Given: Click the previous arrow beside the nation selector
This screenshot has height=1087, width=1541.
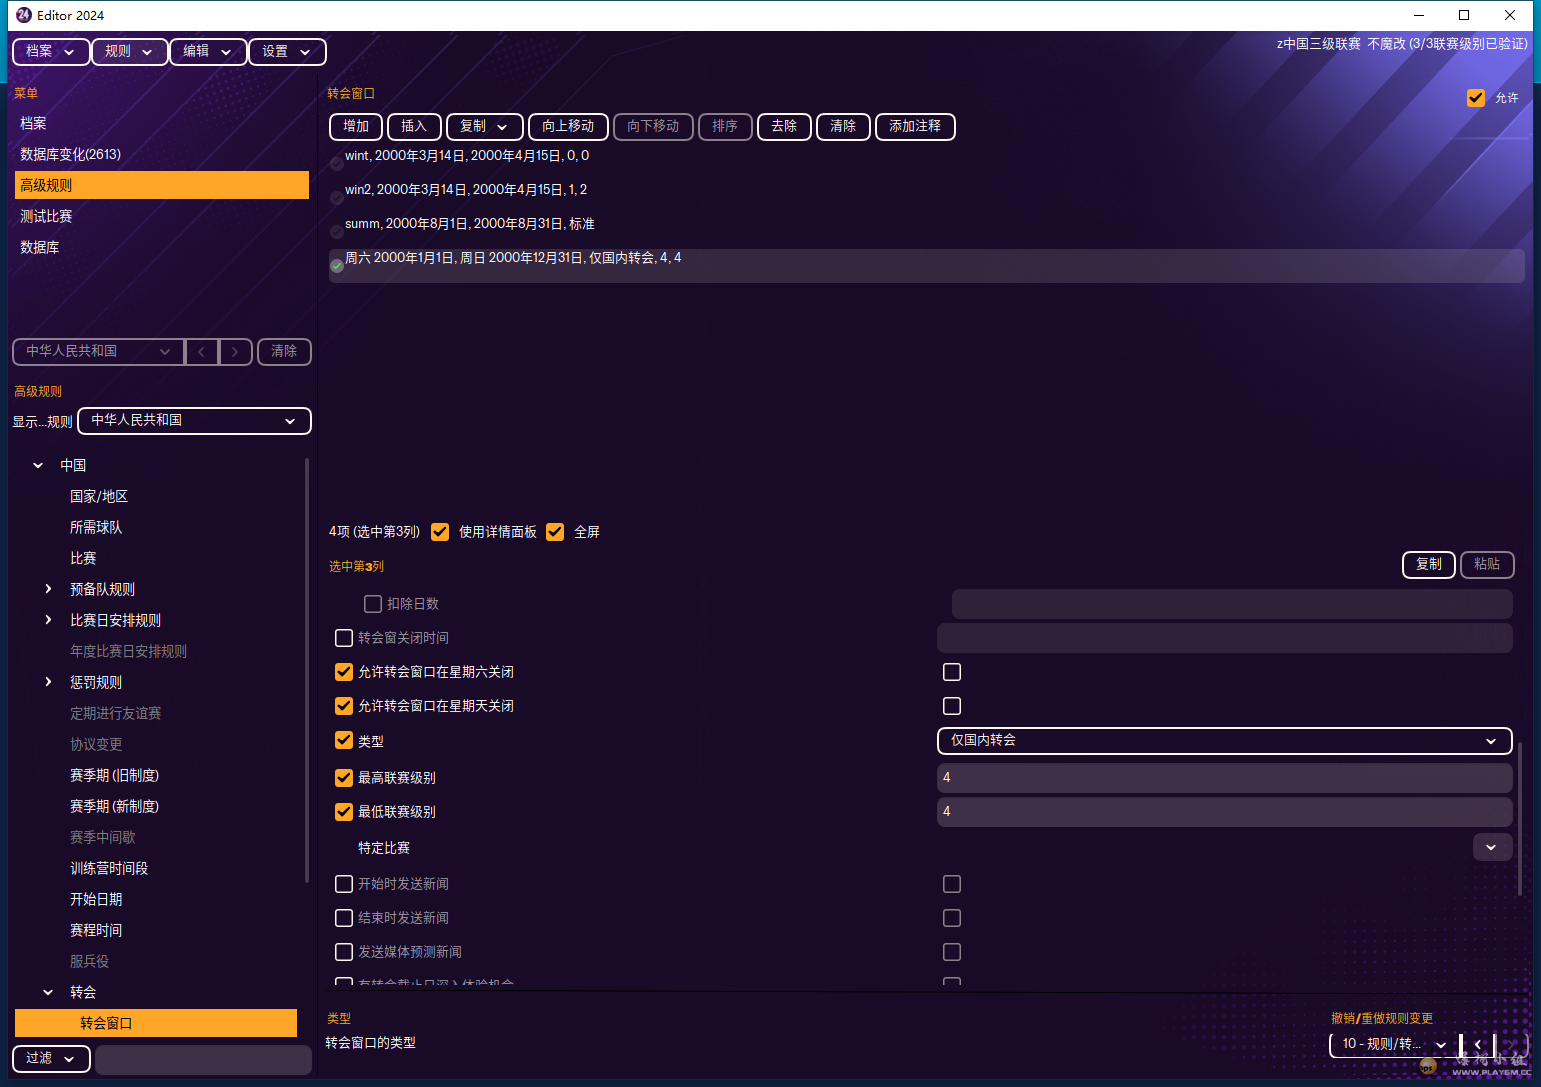Looking at the screenshot, I should (202, 352).
